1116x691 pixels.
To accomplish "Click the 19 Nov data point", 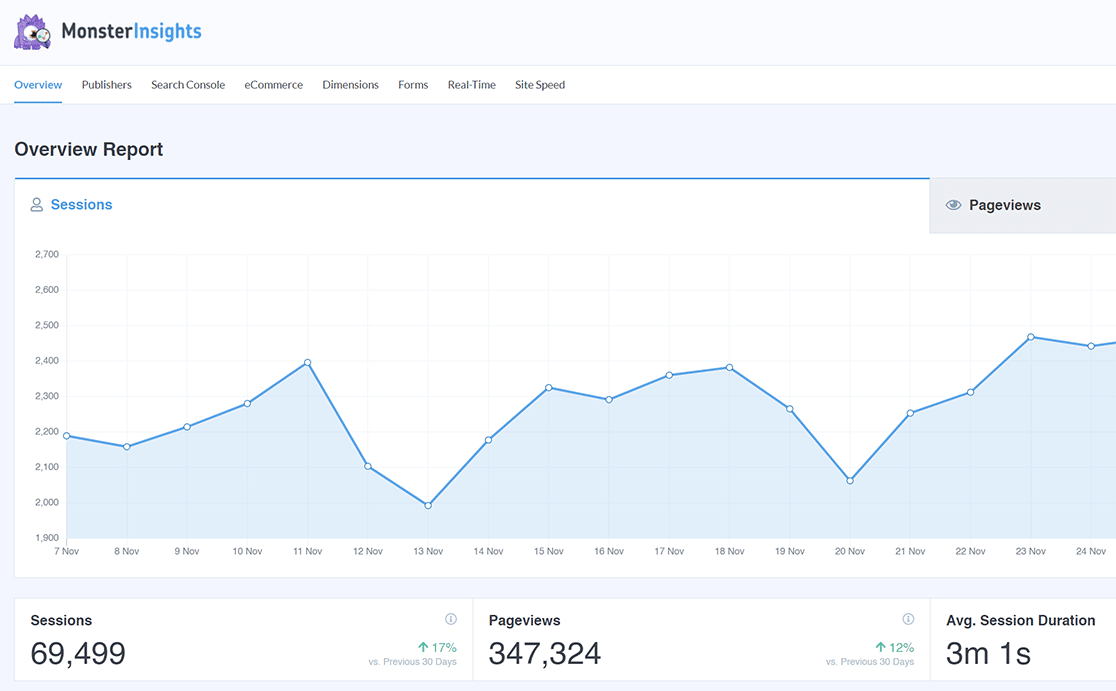I will (x=789, y=409).
